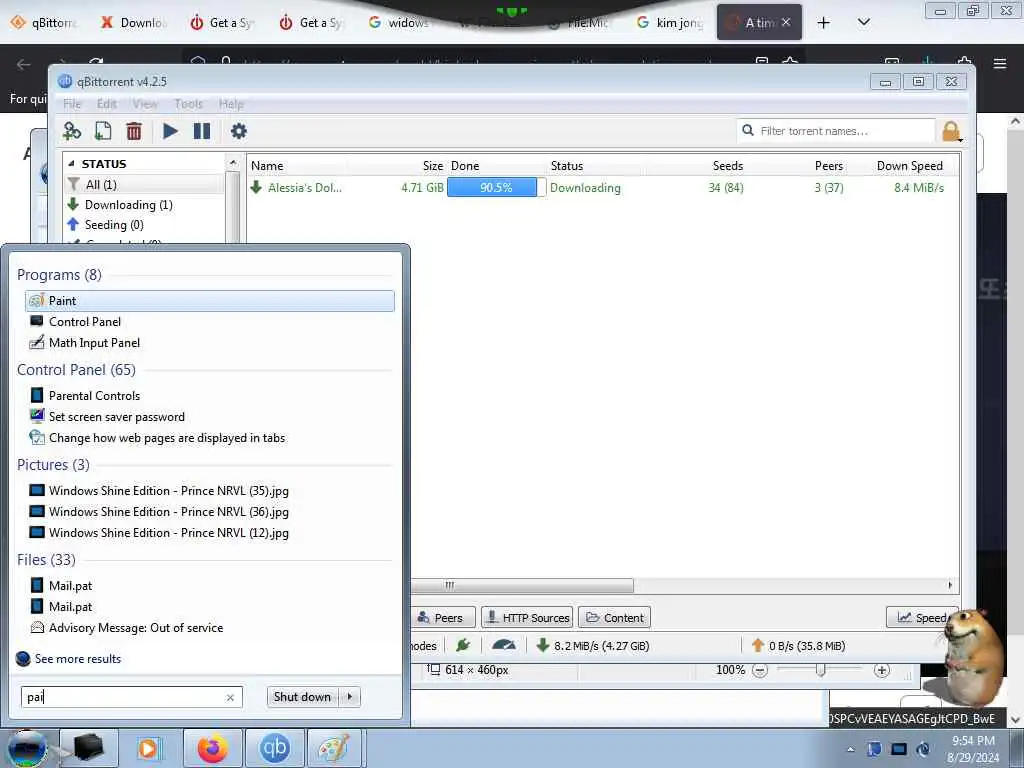Viewport: 1024px width, 768px height.
Task: Click Programs (8) group header
Action: (59, 275)
